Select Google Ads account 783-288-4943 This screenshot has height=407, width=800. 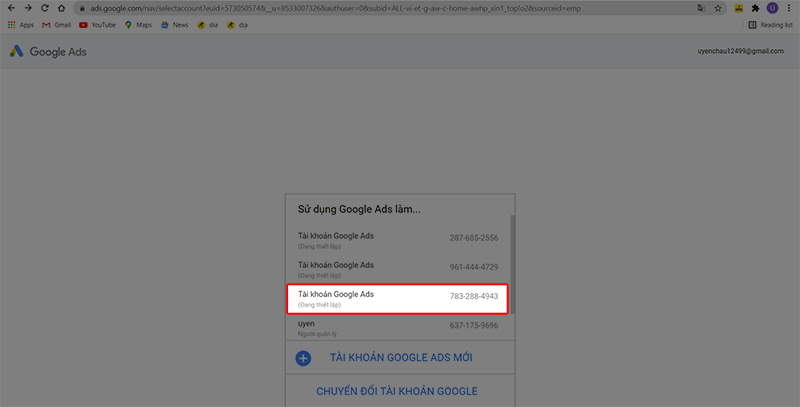(398, 299)
